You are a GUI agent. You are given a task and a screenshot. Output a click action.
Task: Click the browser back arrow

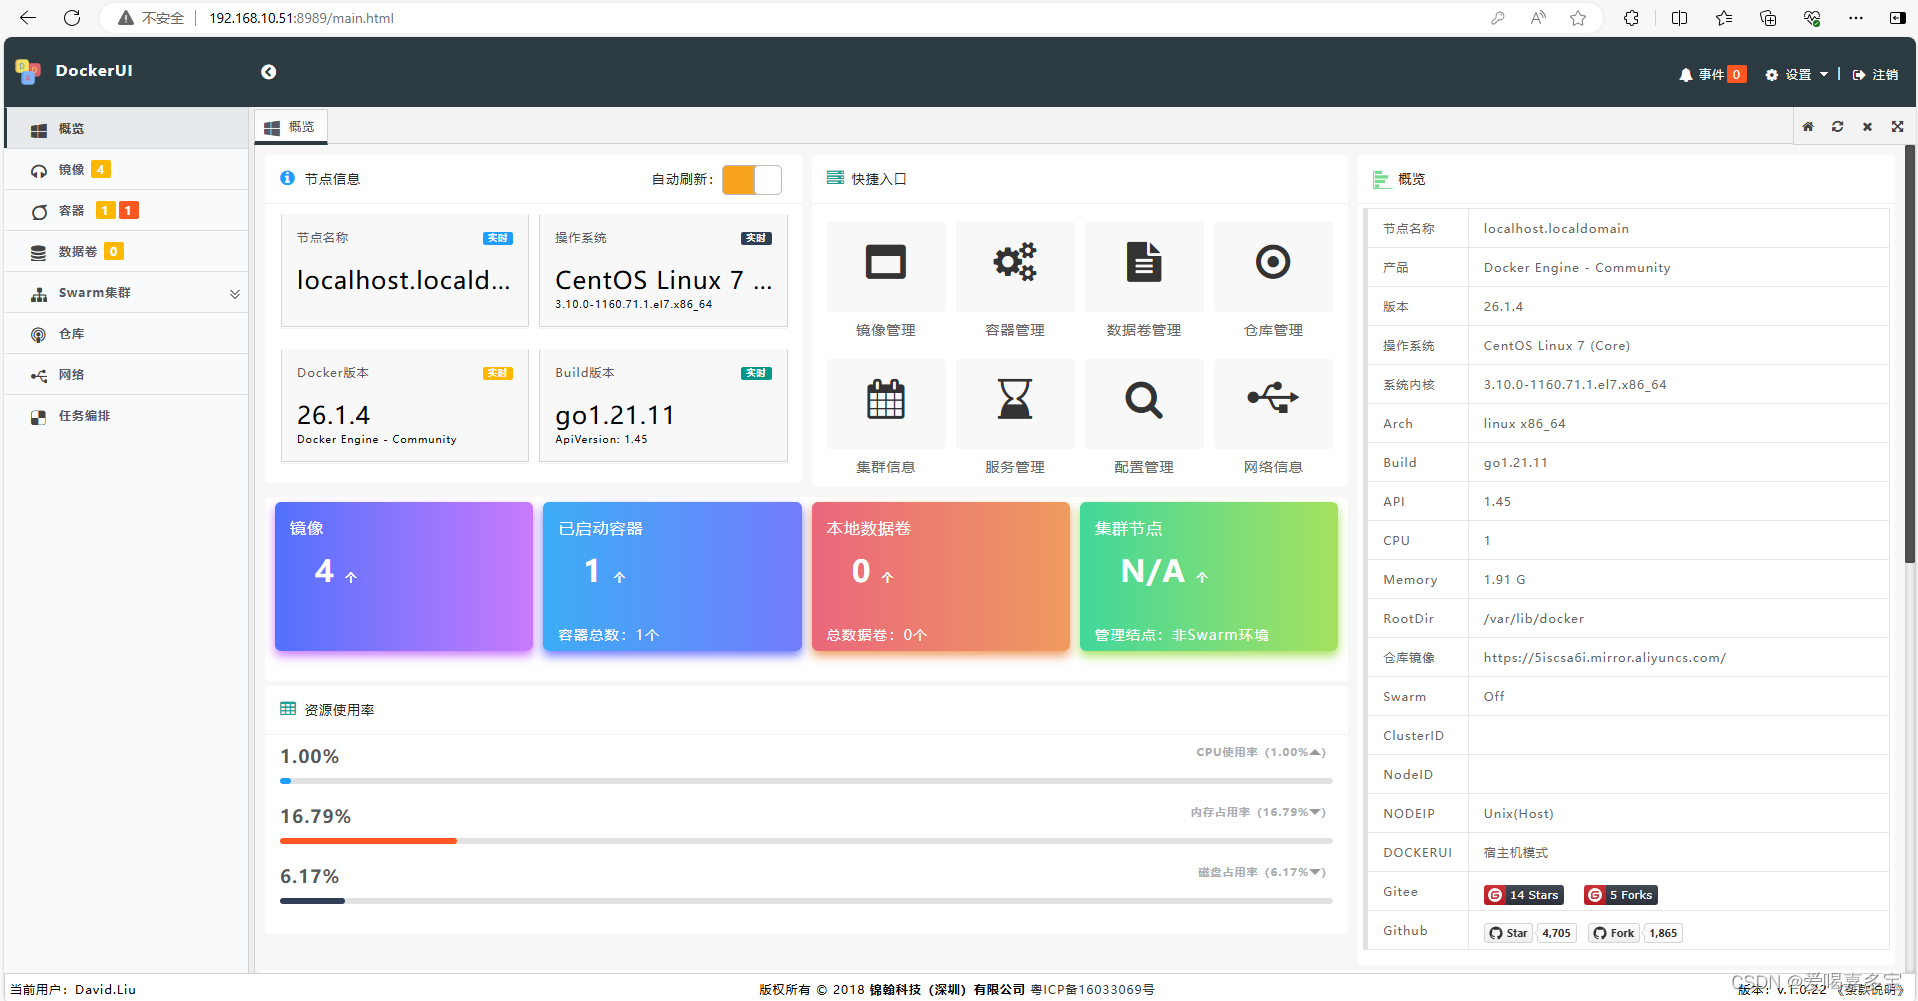point(28,18)
